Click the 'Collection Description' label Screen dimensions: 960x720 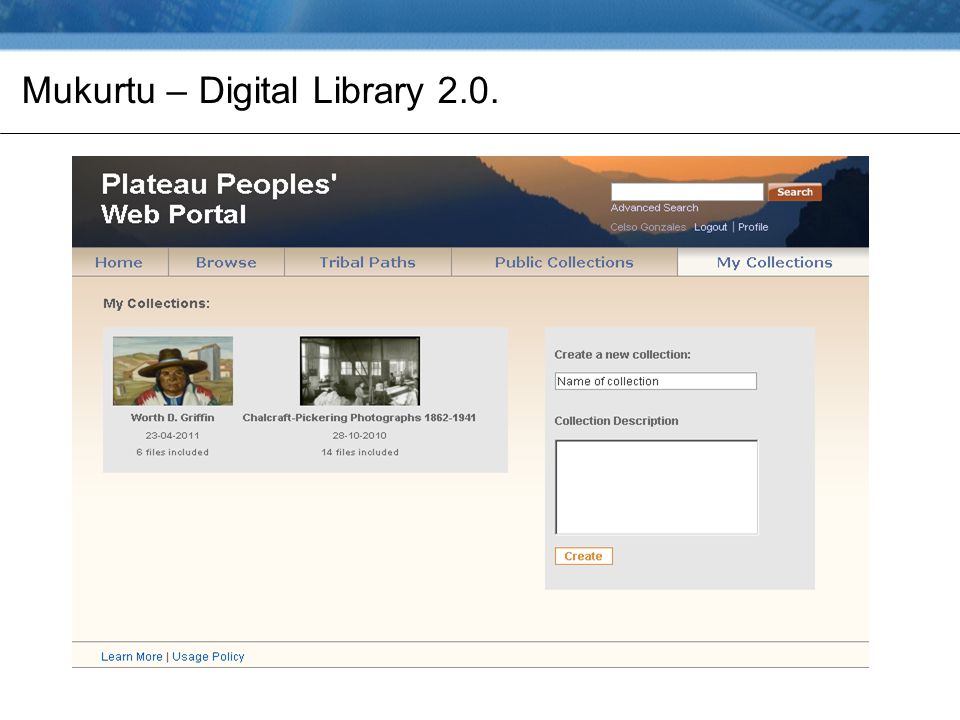click(617, 421)
